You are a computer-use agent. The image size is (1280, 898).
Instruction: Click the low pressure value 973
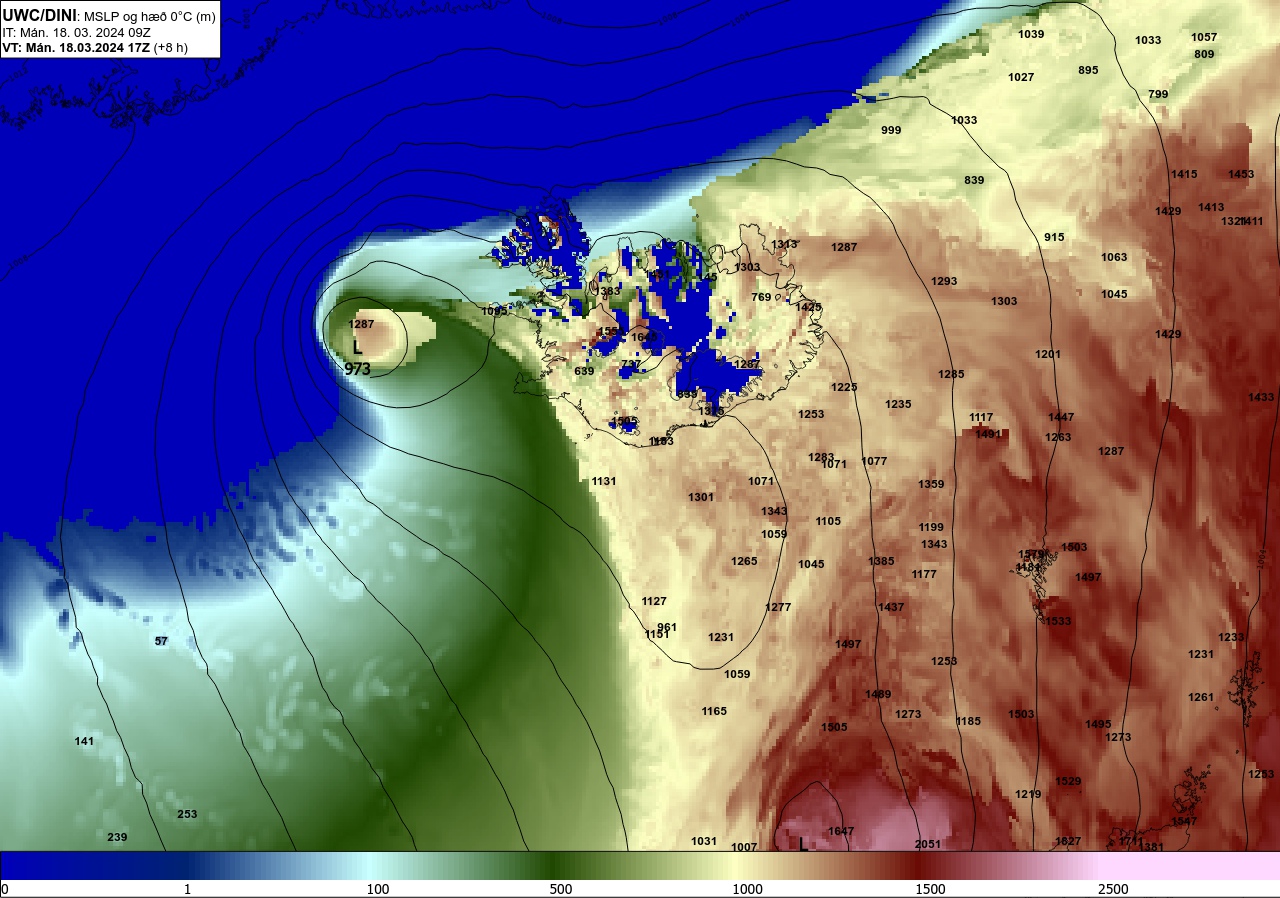pos(357,369)
